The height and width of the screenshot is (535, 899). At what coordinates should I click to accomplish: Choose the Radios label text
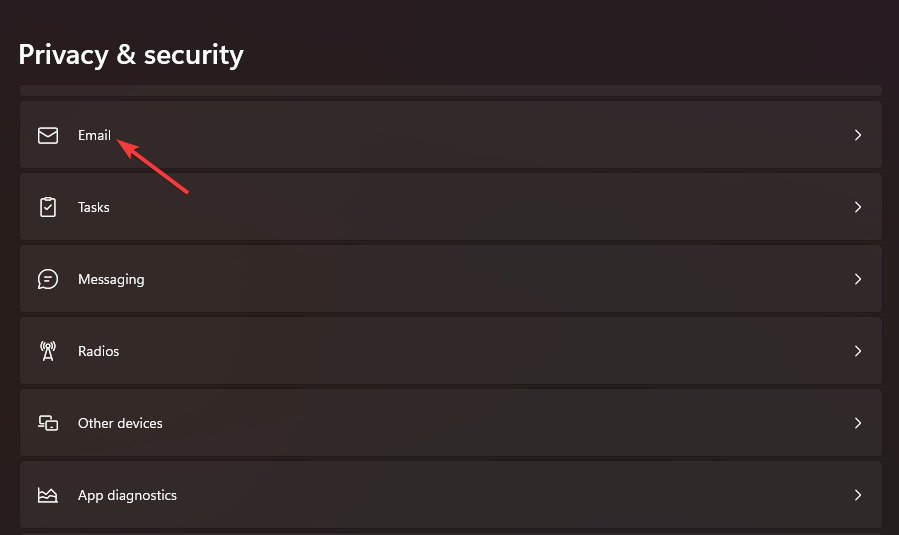point(98,351)
